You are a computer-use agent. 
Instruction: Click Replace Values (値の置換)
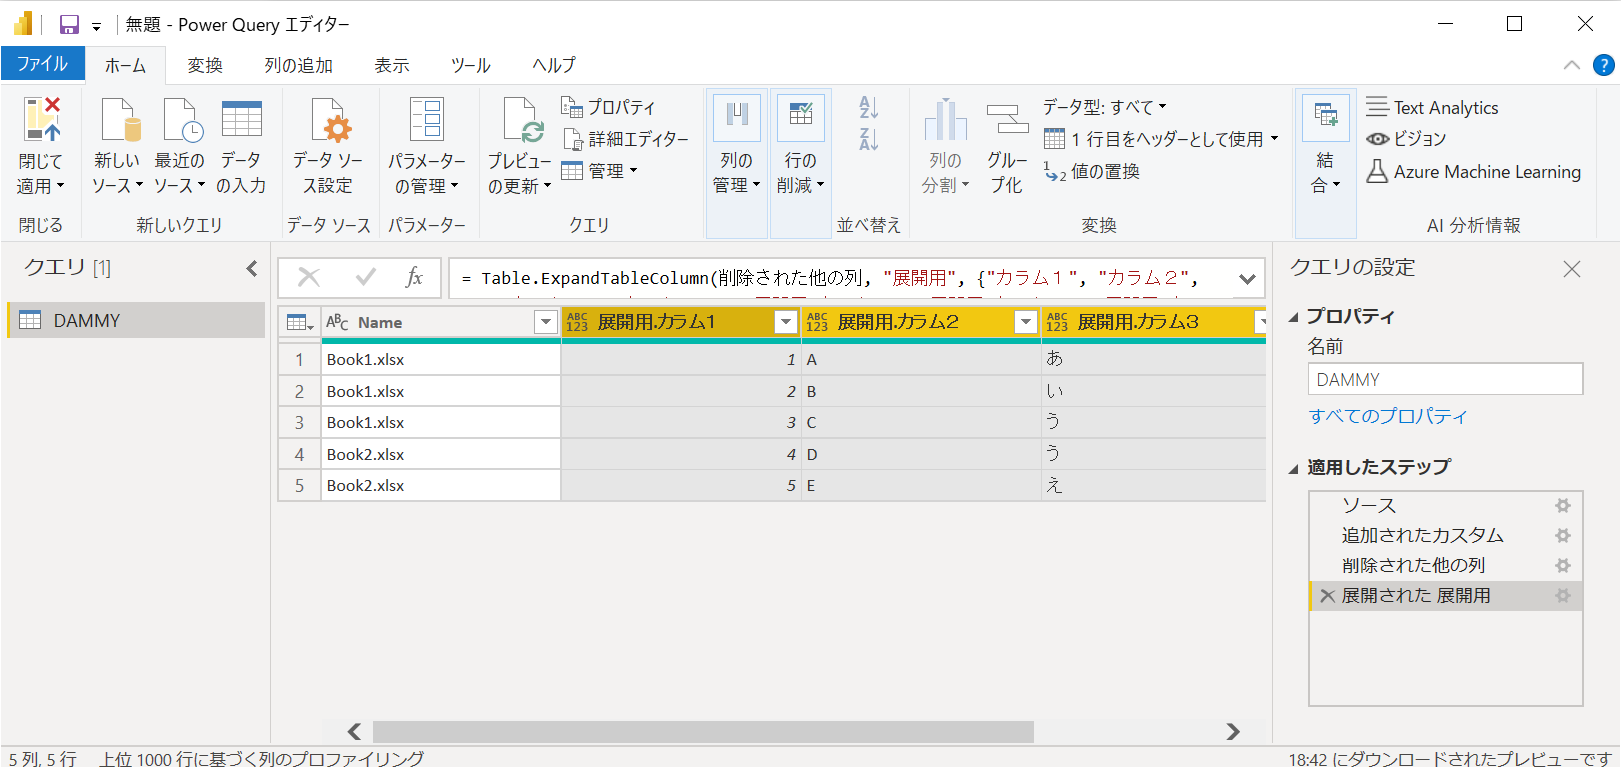1091,171
